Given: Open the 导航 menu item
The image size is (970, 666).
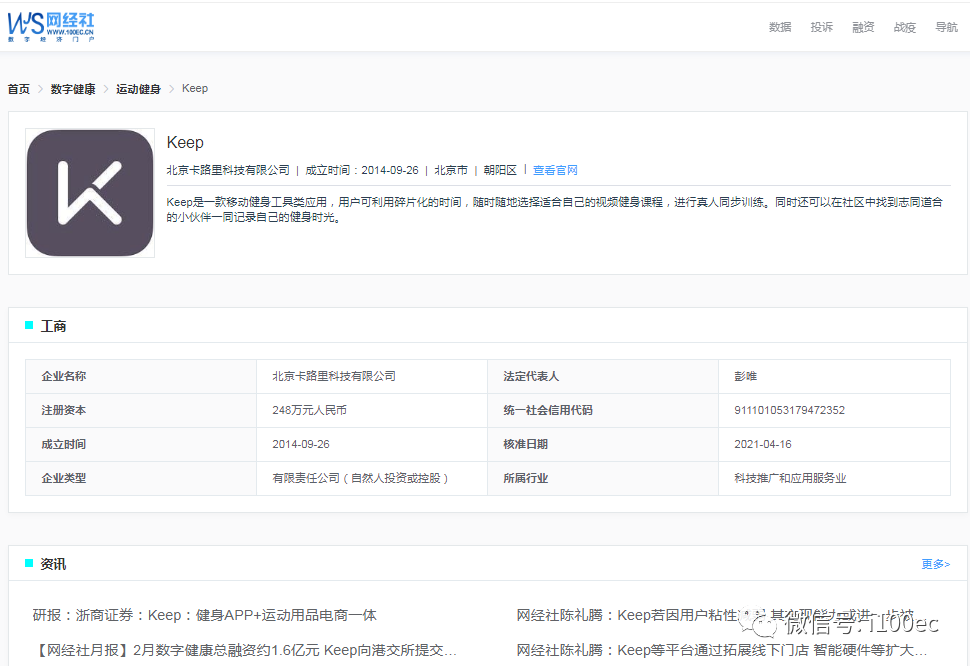Looking at the screenshot, I should point(946,27).
